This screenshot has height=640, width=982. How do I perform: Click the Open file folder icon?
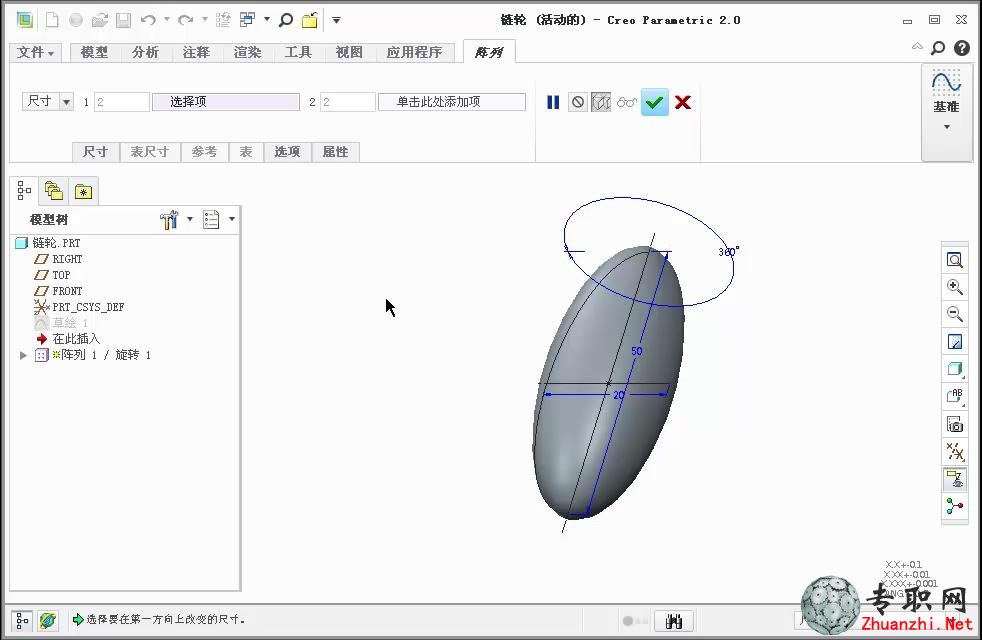tap(100, 20)
